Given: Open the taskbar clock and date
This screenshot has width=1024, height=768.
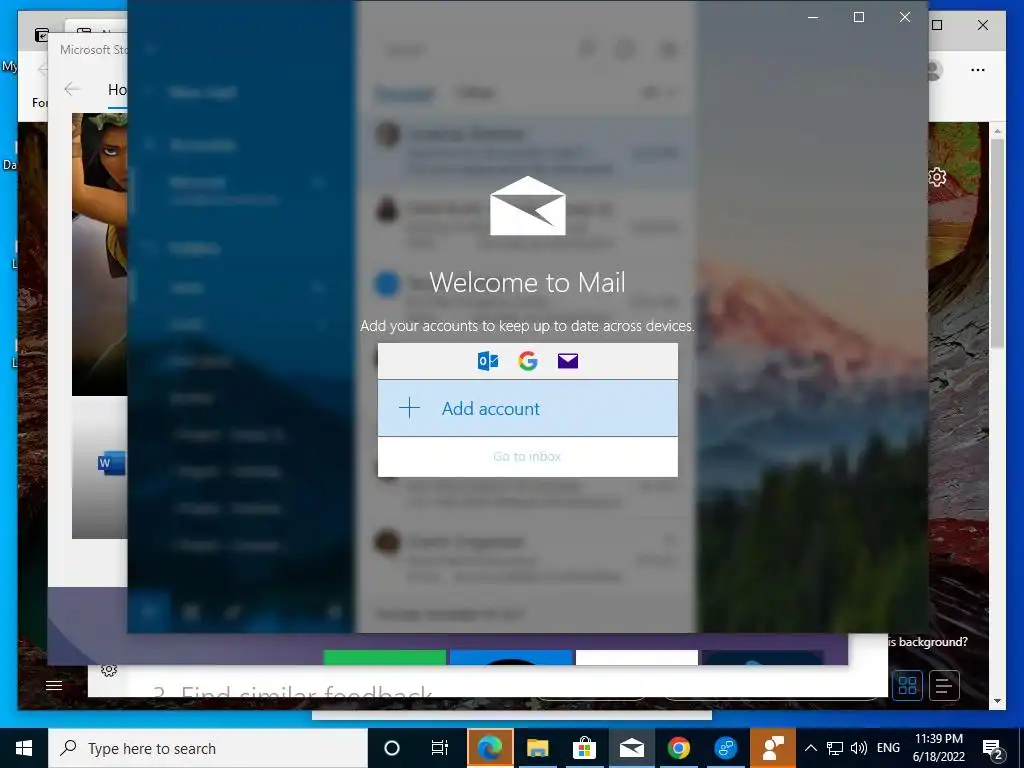Looking at the screenshot, I should point(938,748).
